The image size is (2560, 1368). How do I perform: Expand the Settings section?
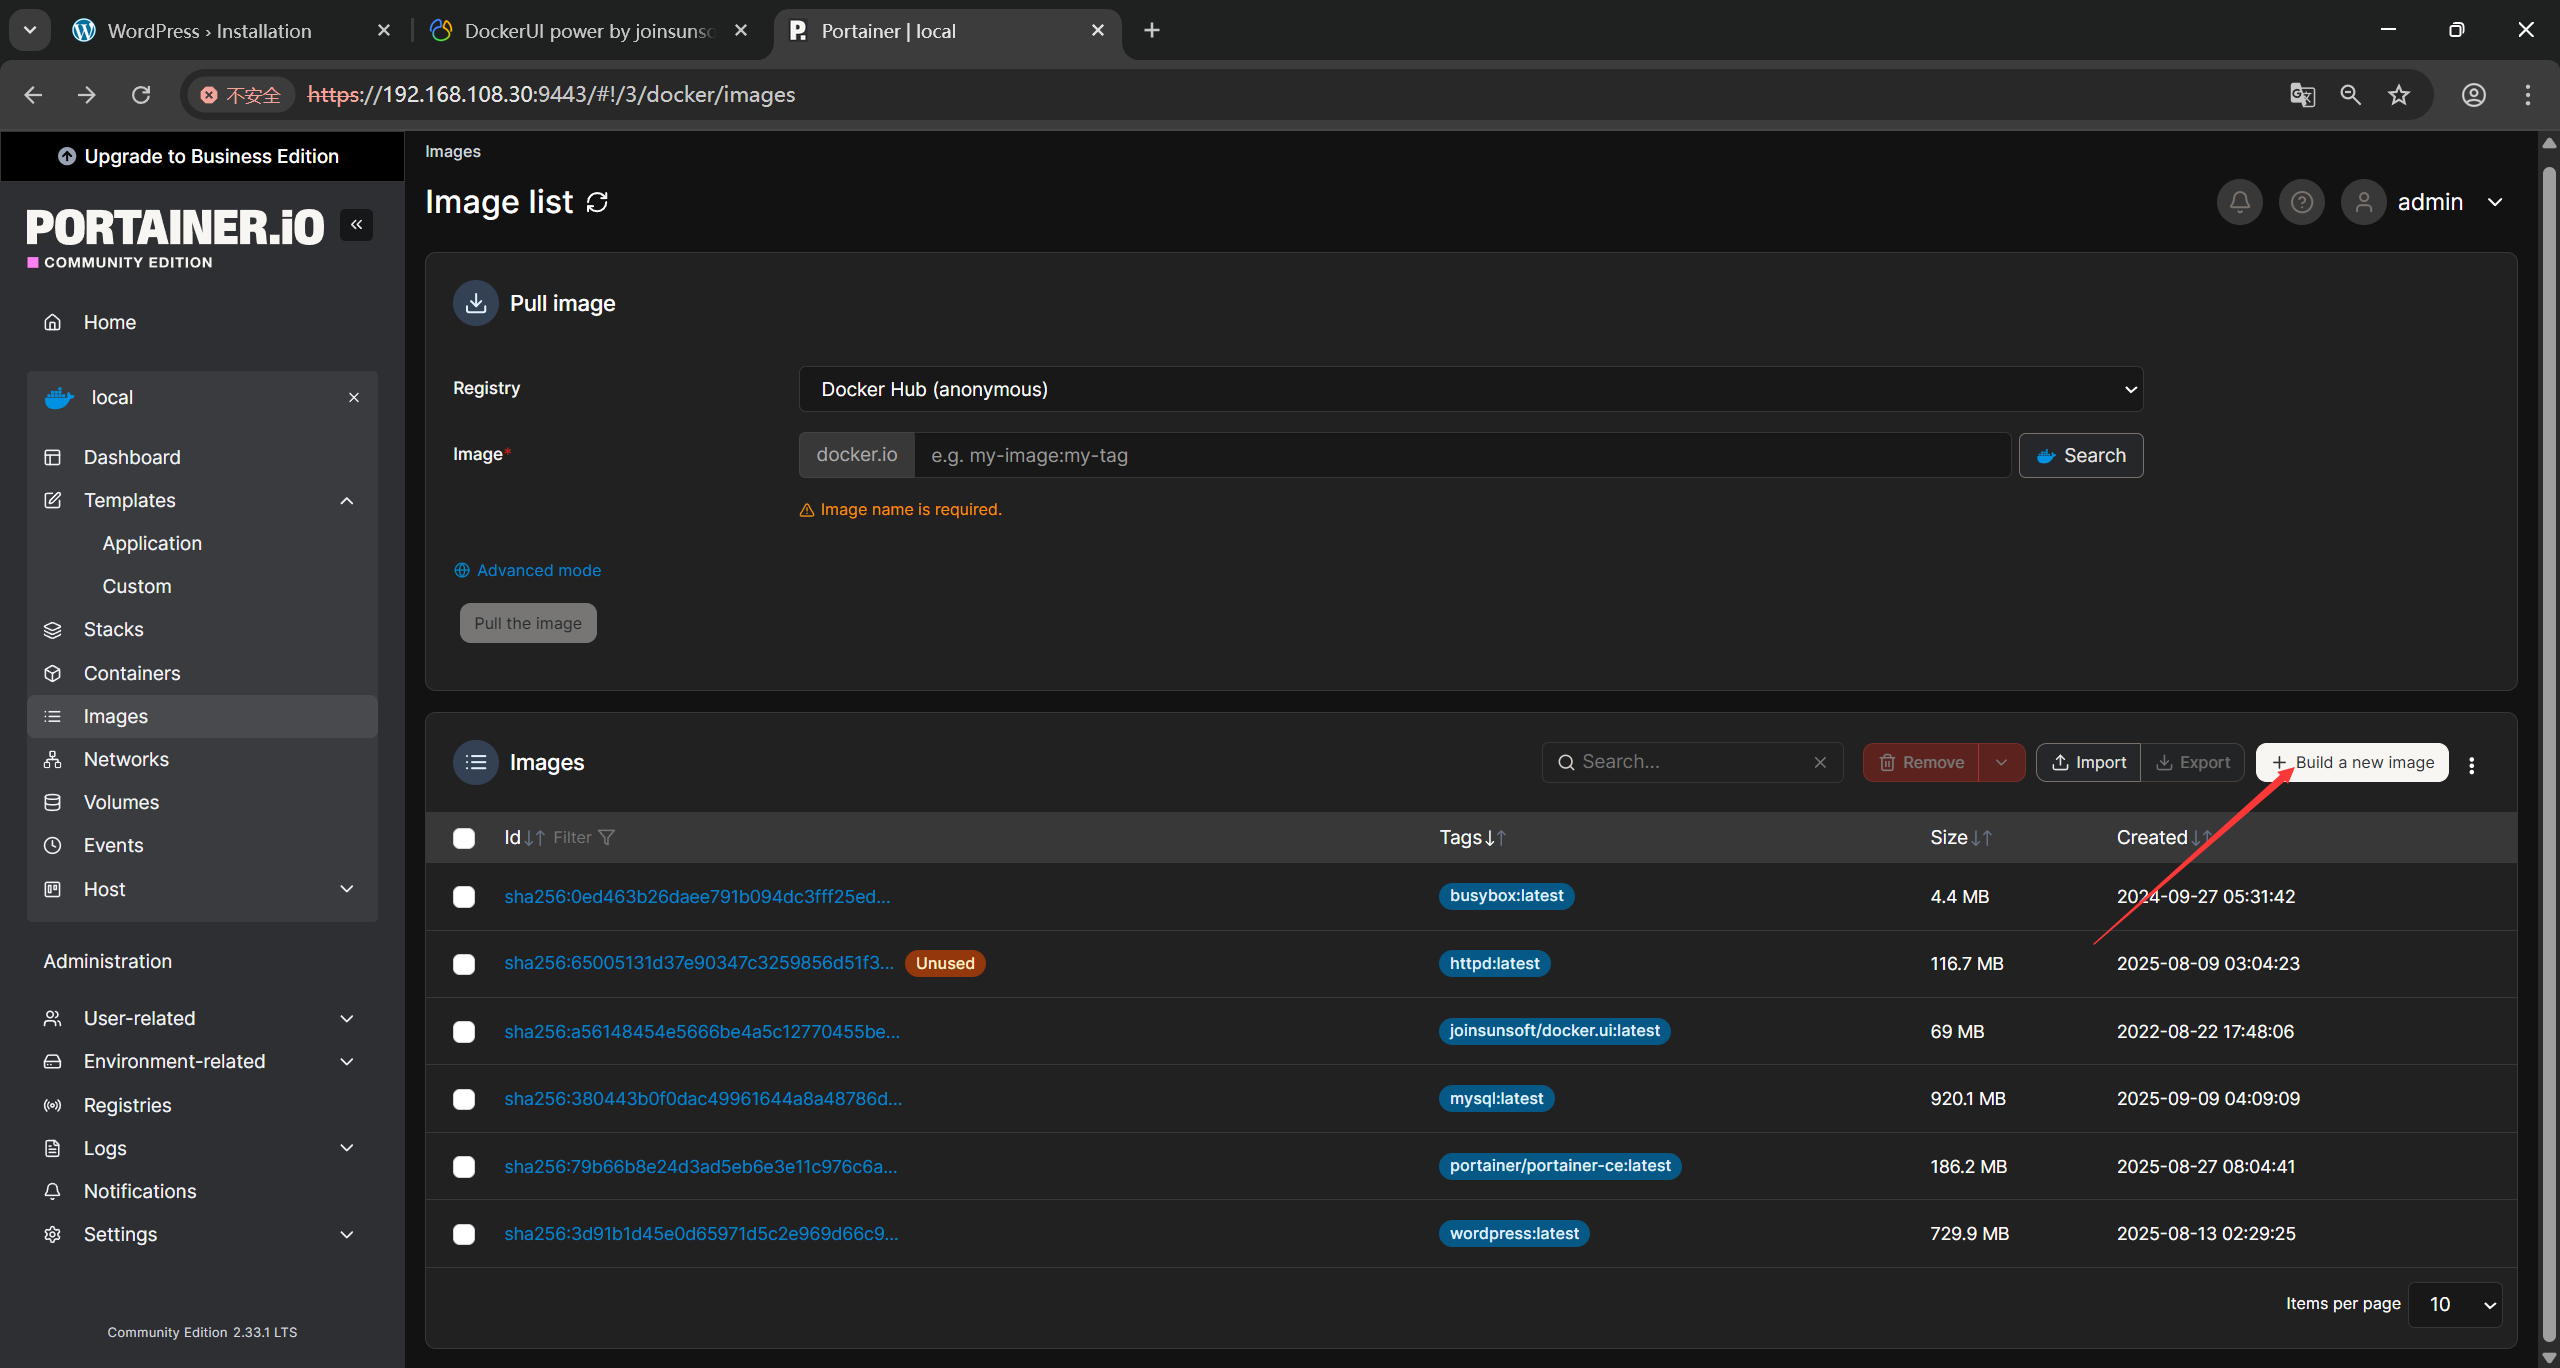point(347,1234)
